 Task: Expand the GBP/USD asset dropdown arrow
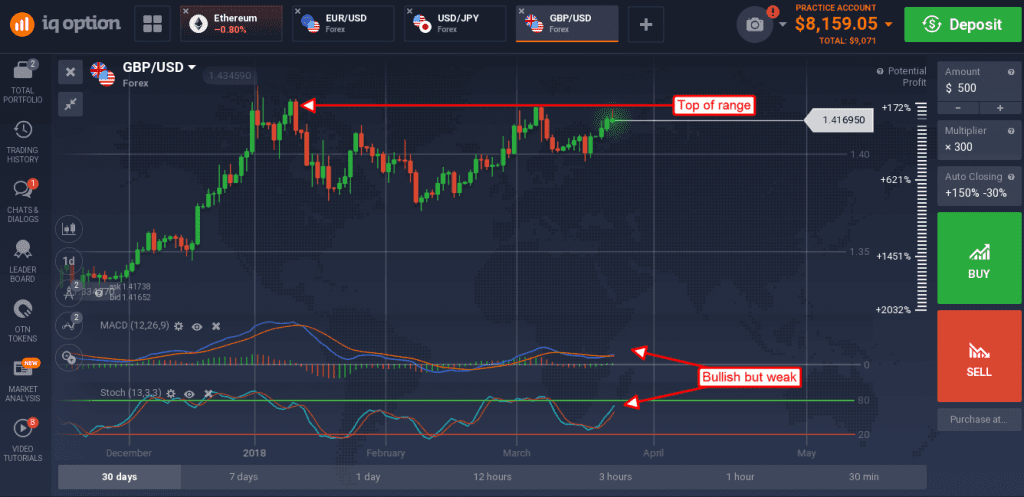(192, 67)
